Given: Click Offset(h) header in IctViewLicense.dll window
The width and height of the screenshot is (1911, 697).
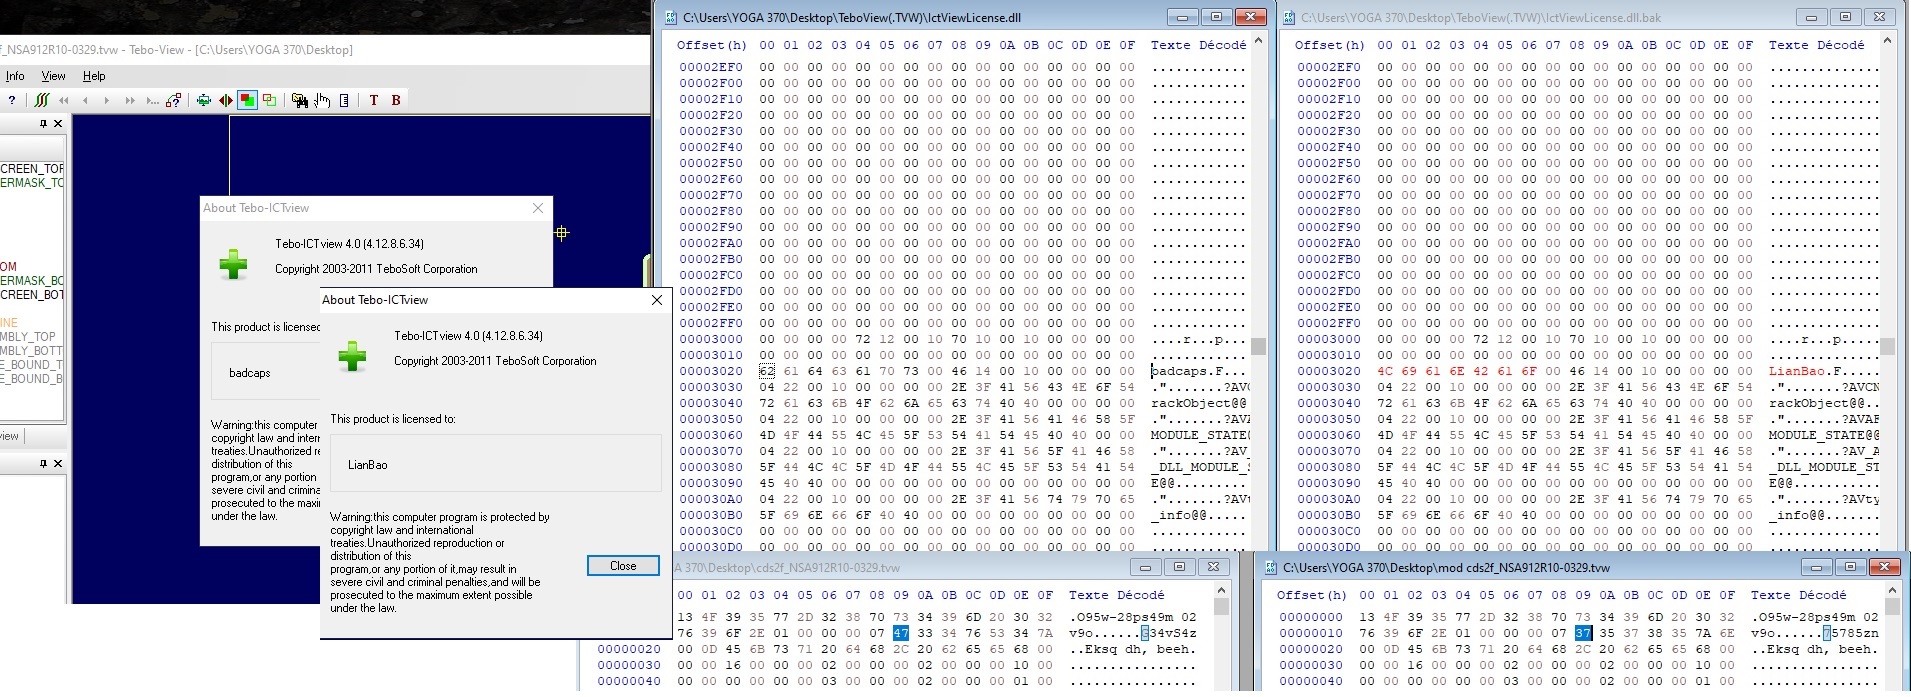Looking at the screenshot, I should (711, 45).
